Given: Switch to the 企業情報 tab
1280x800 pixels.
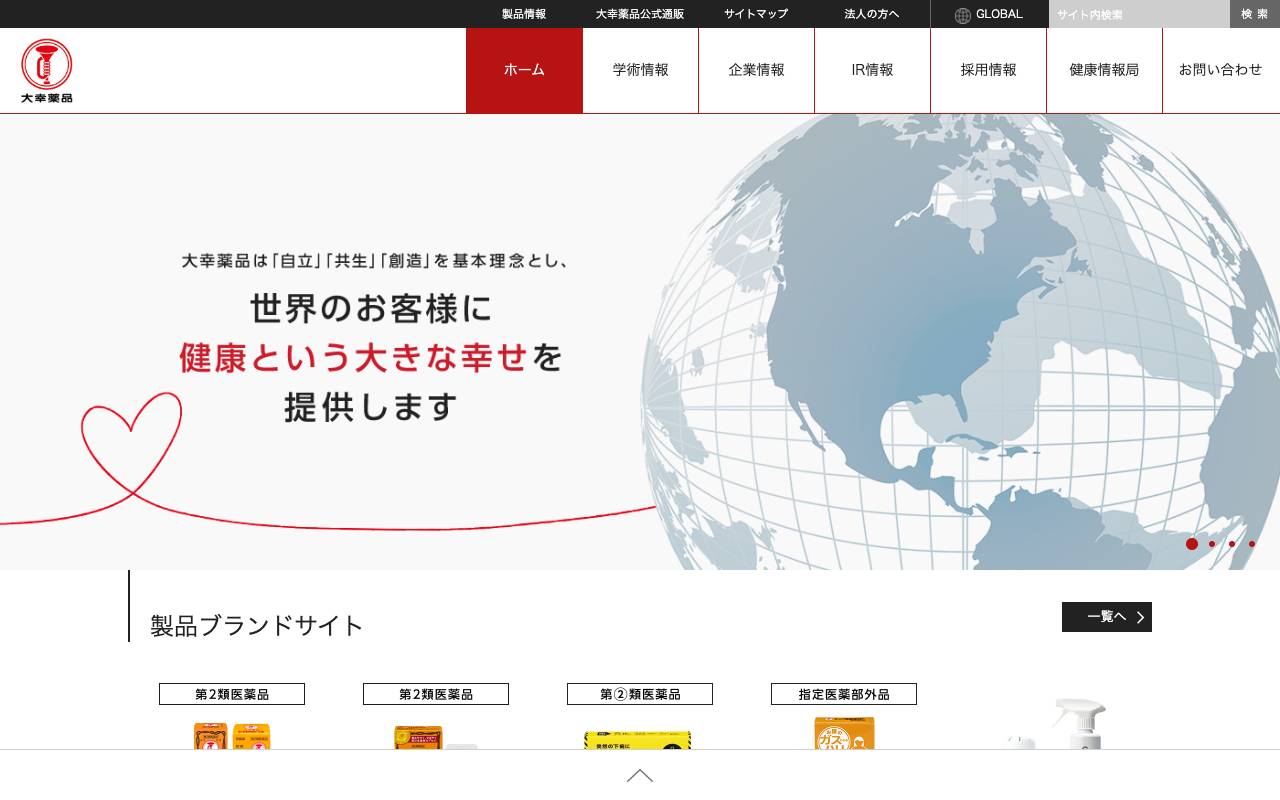Looking at the screenshot, I should tap(756, 70).
